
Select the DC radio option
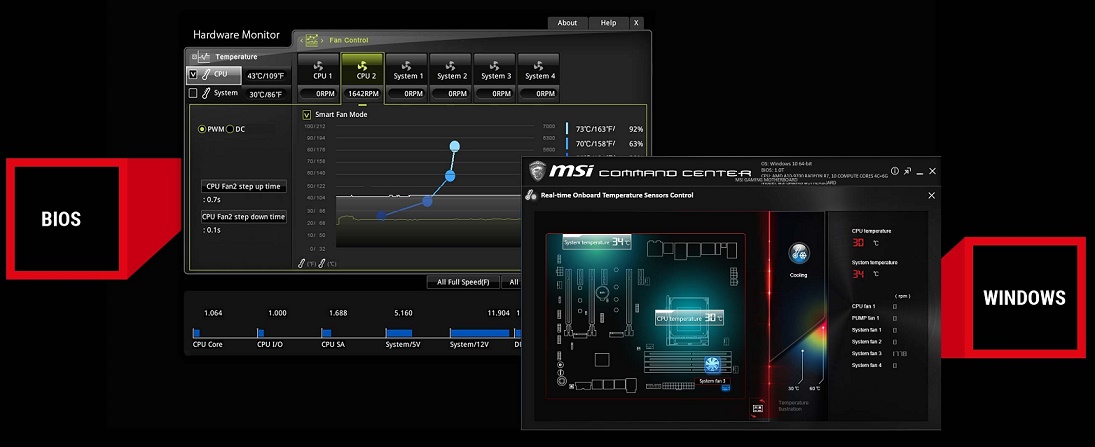coord(230,129)
